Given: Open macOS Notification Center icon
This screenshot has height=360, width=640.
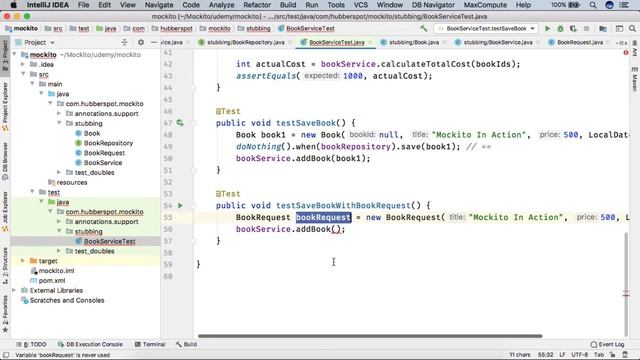Looking at the screenshot, I should 624,5.
